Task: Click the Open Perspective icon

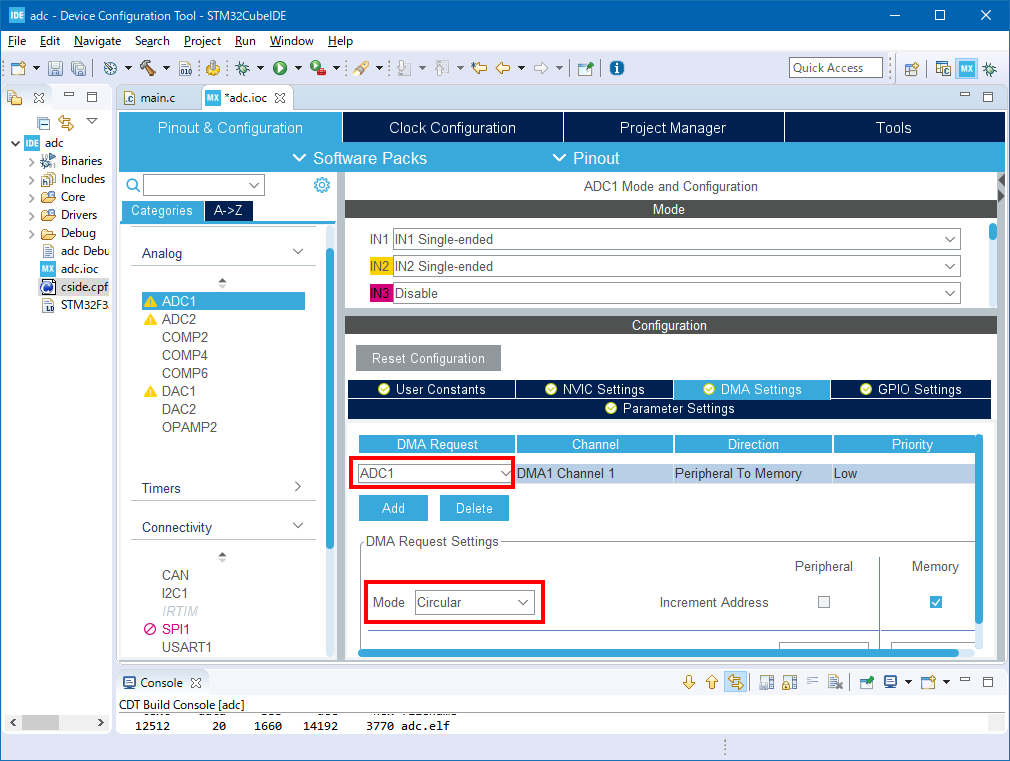Action: [x=911, y=69]
